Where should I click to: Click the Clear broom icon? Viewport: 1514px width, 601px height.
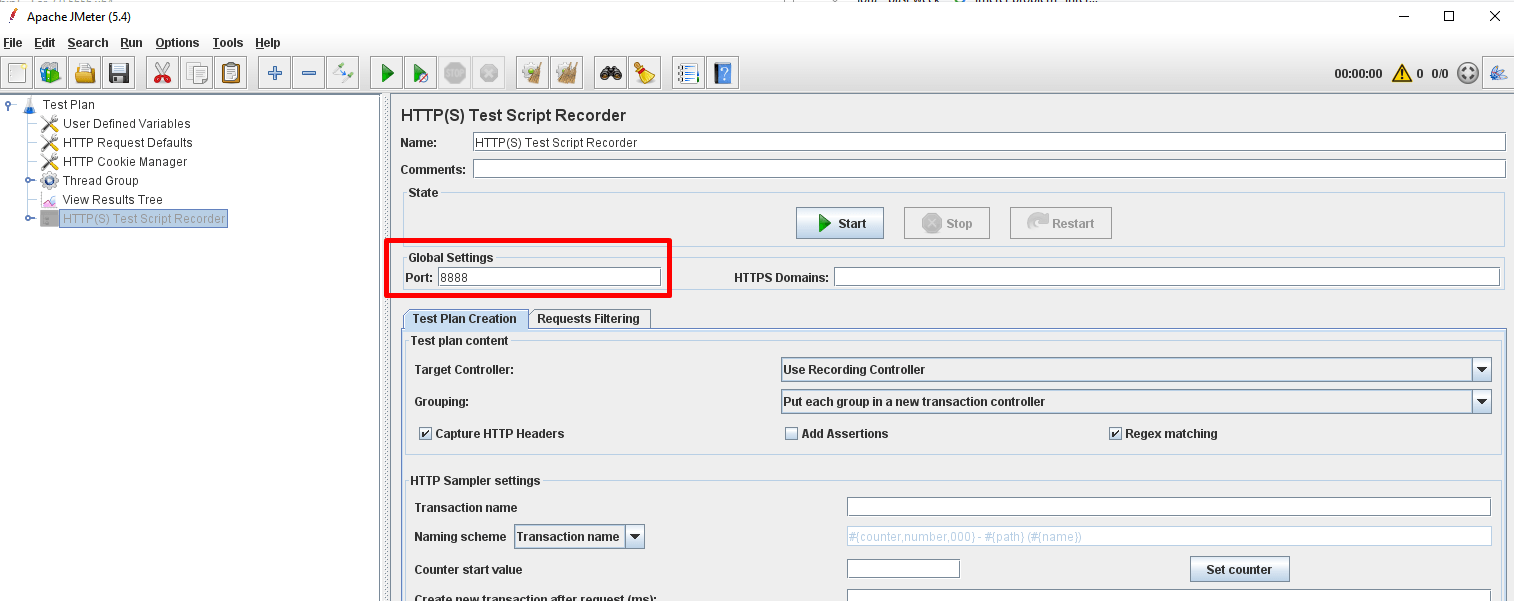[533, 73]
